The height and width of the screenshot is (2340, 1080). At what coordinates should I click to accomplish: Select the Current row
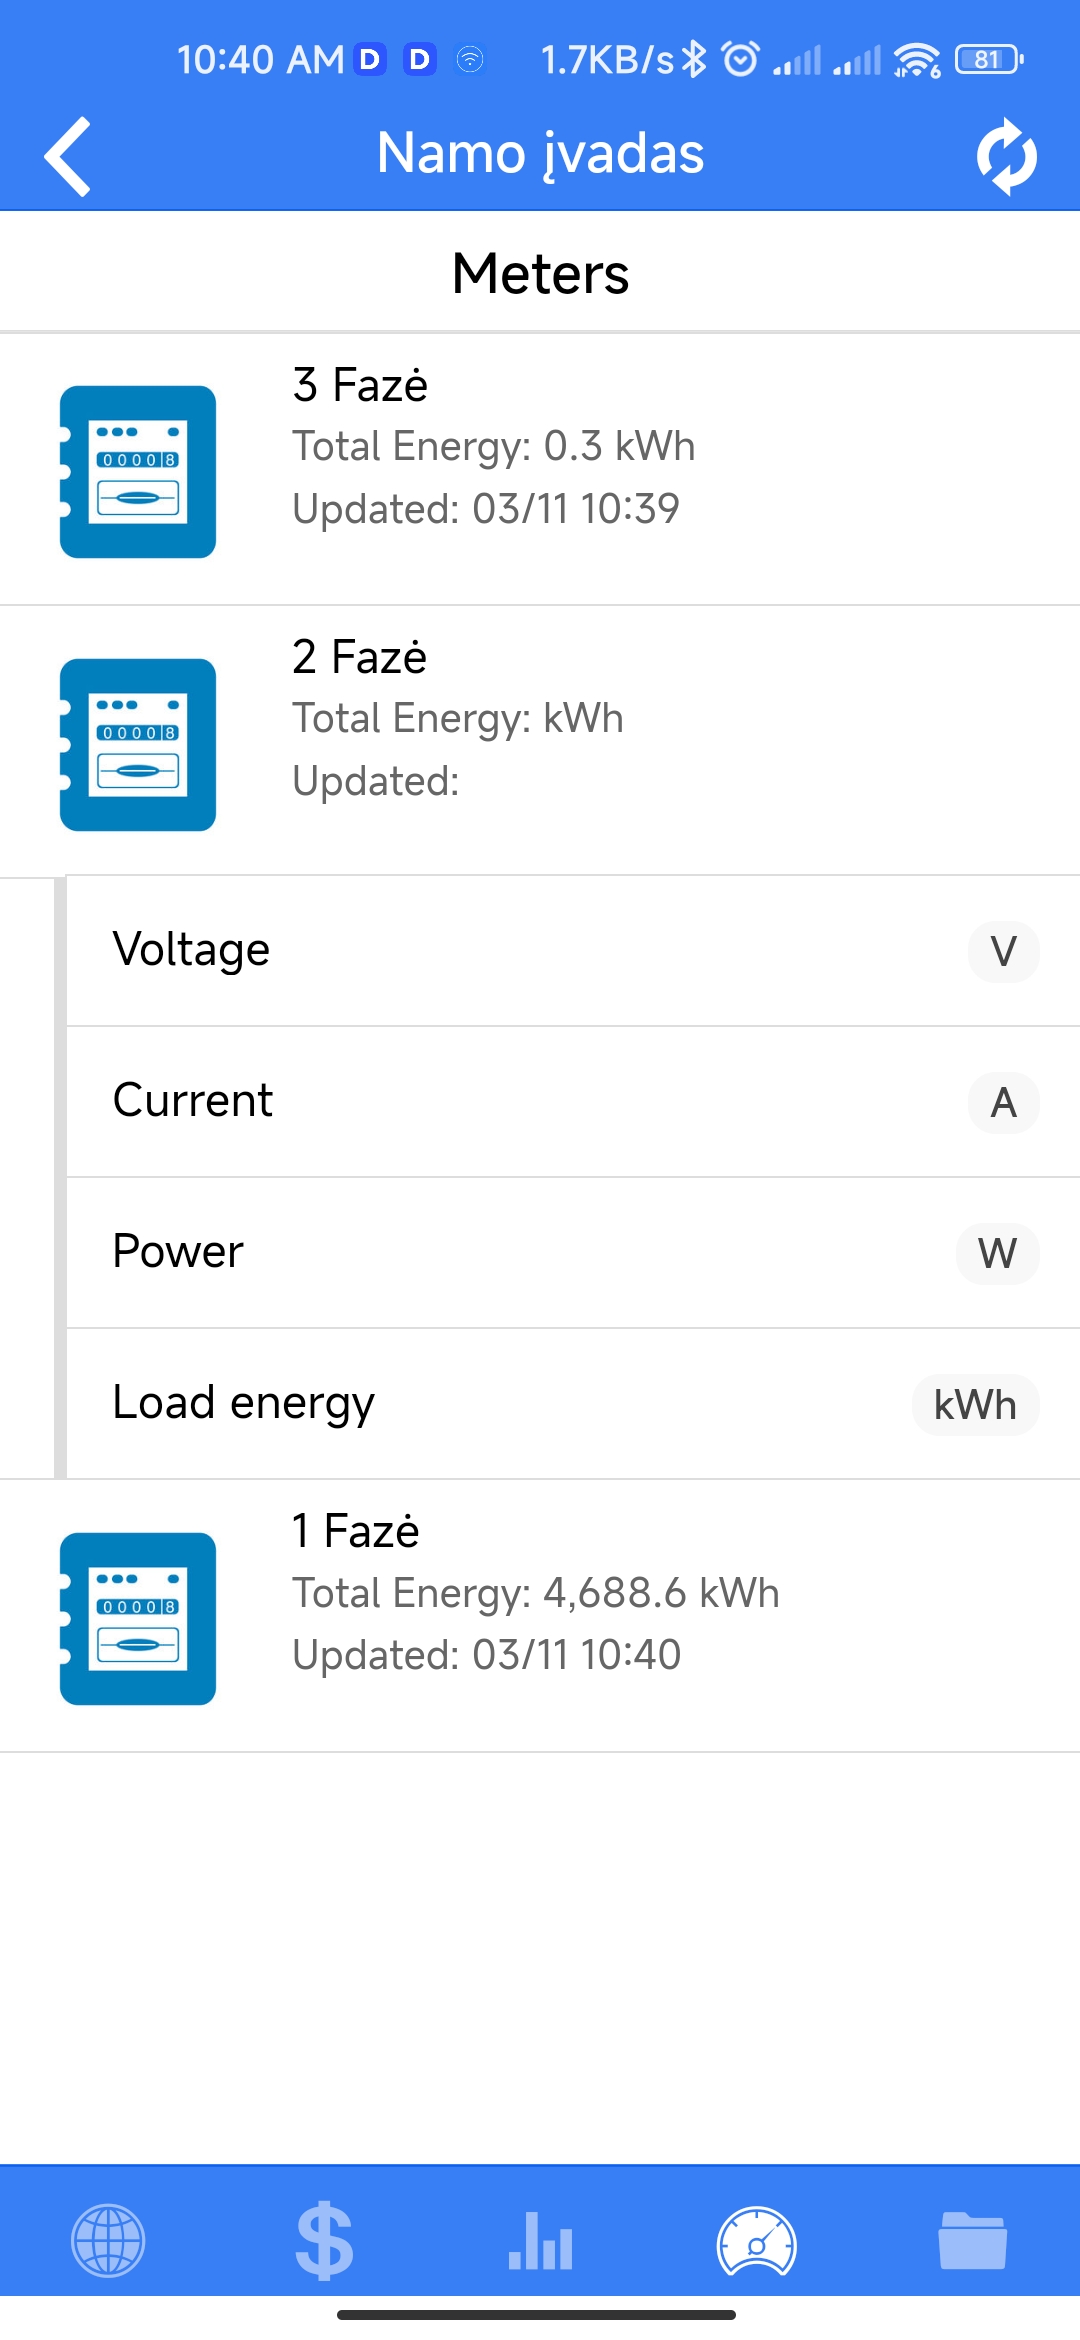coord(540,1101)
